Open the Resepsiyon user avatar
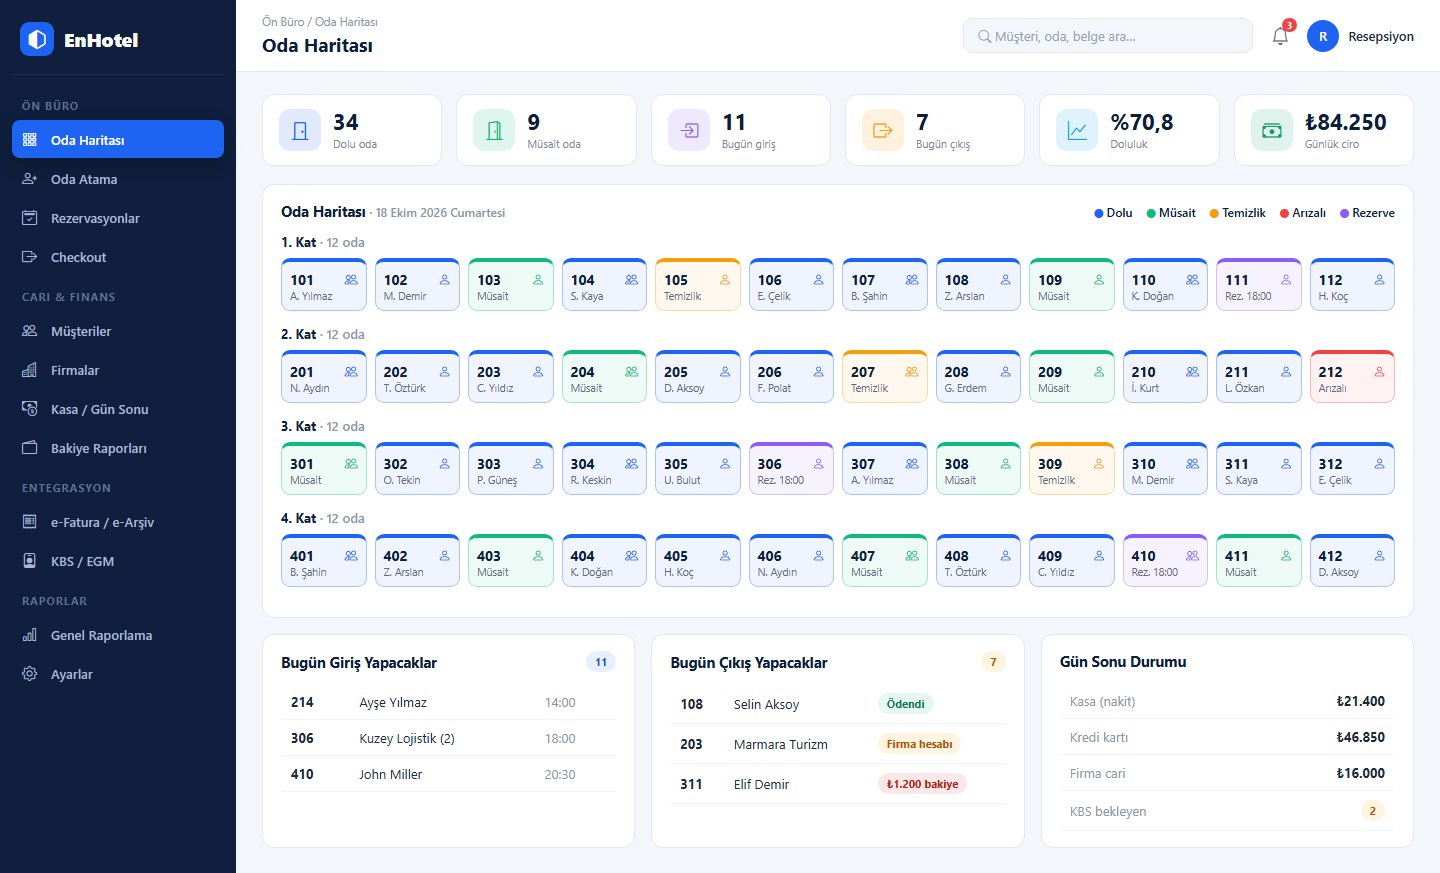The height and width of the screenshot is (873, 1440). 1323,37
